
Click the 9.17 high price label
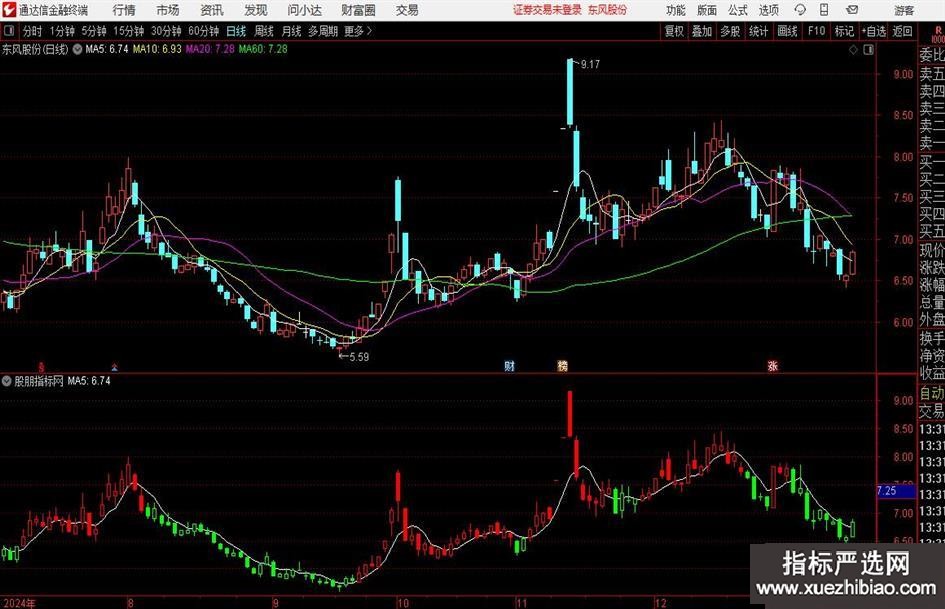[591, 65]
